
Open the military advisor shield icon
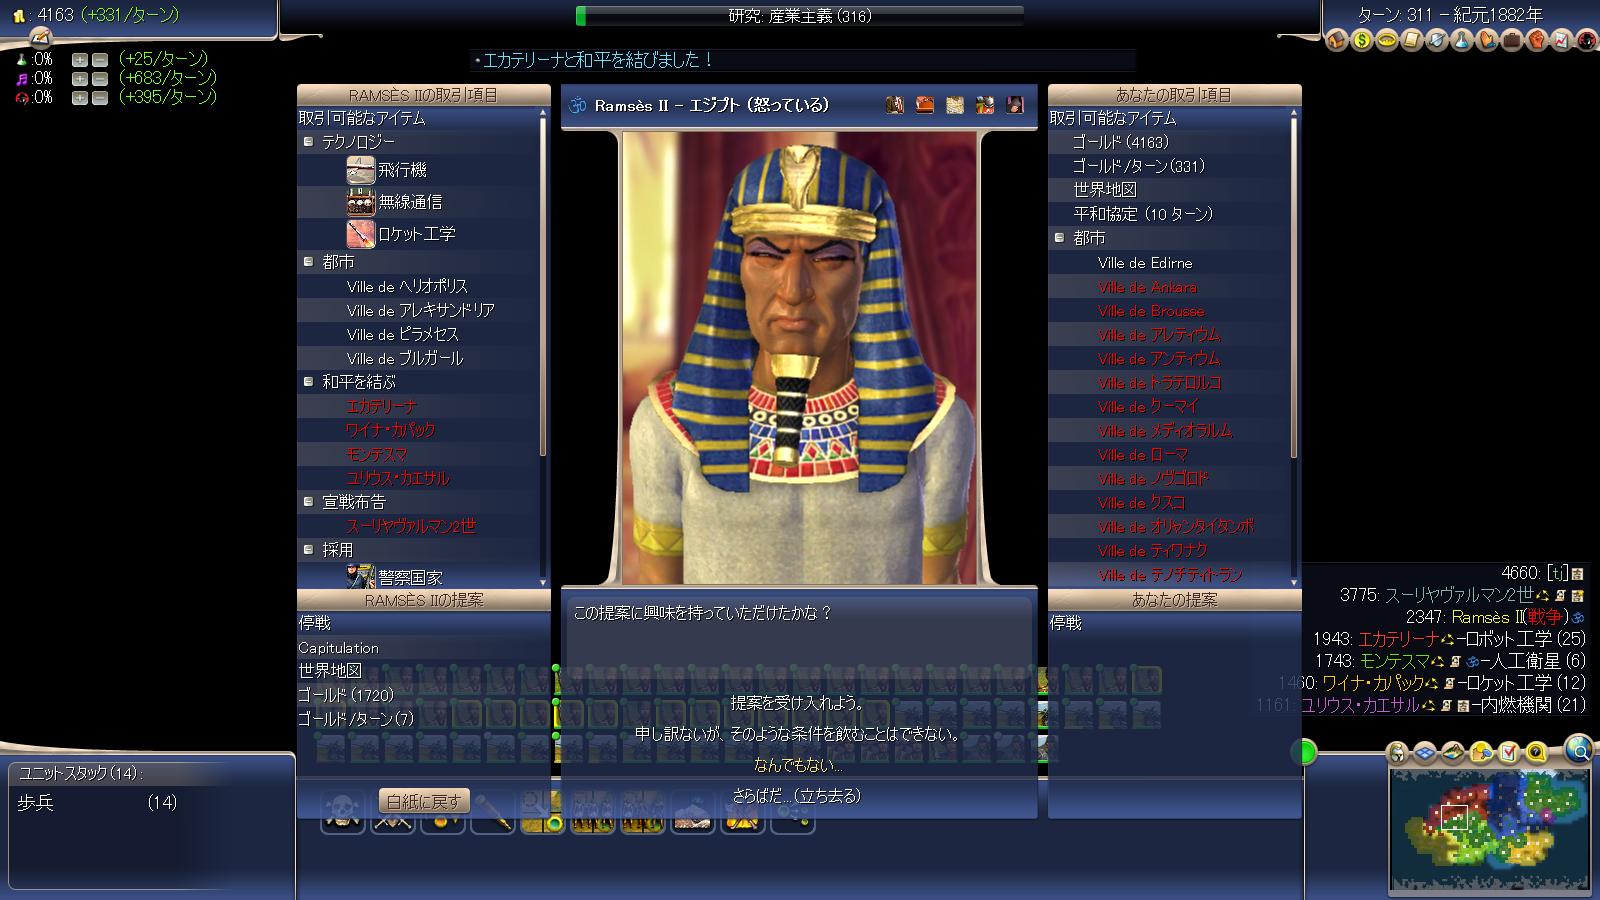[x=1437, y=41]
